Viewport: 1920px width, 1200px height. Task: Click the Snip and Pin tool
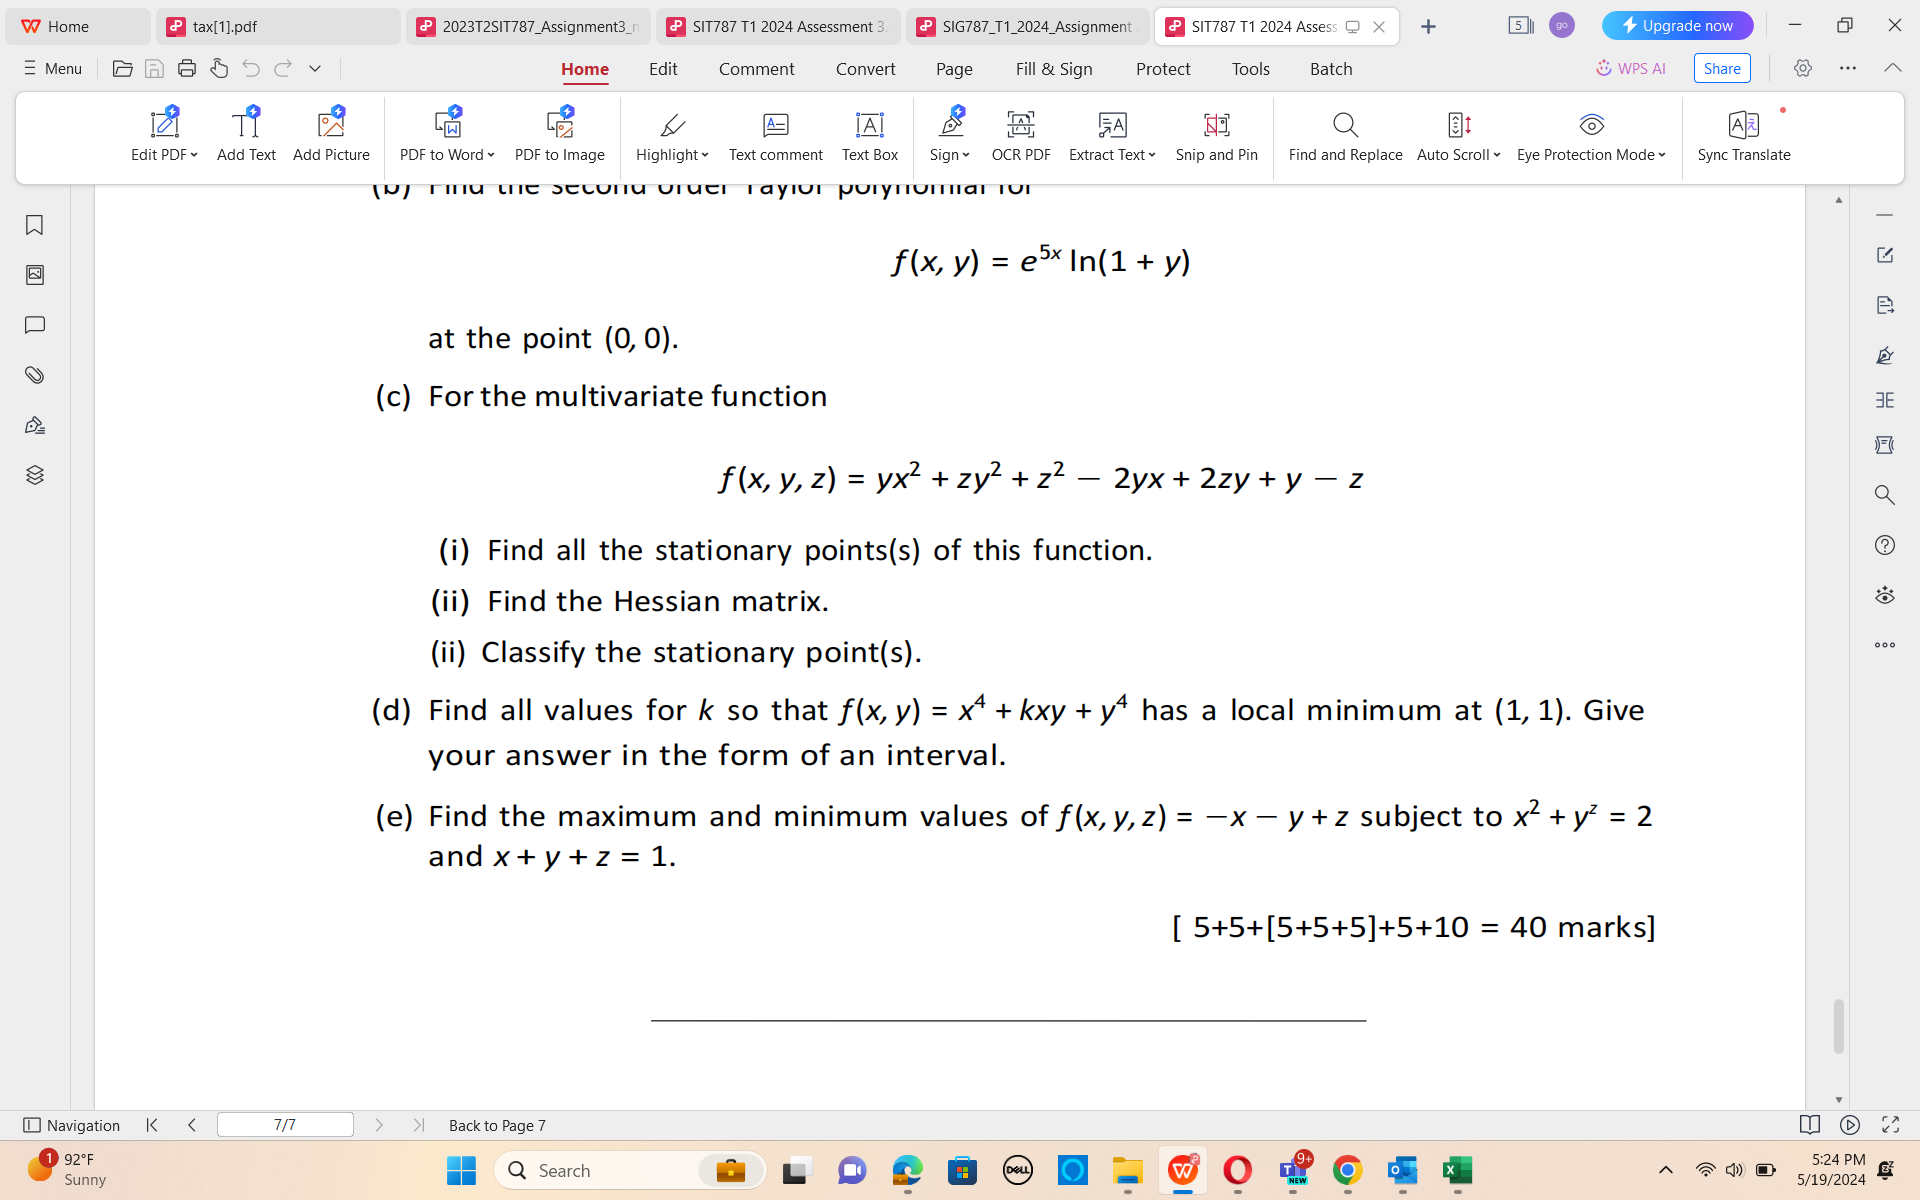coord(1216,137)
